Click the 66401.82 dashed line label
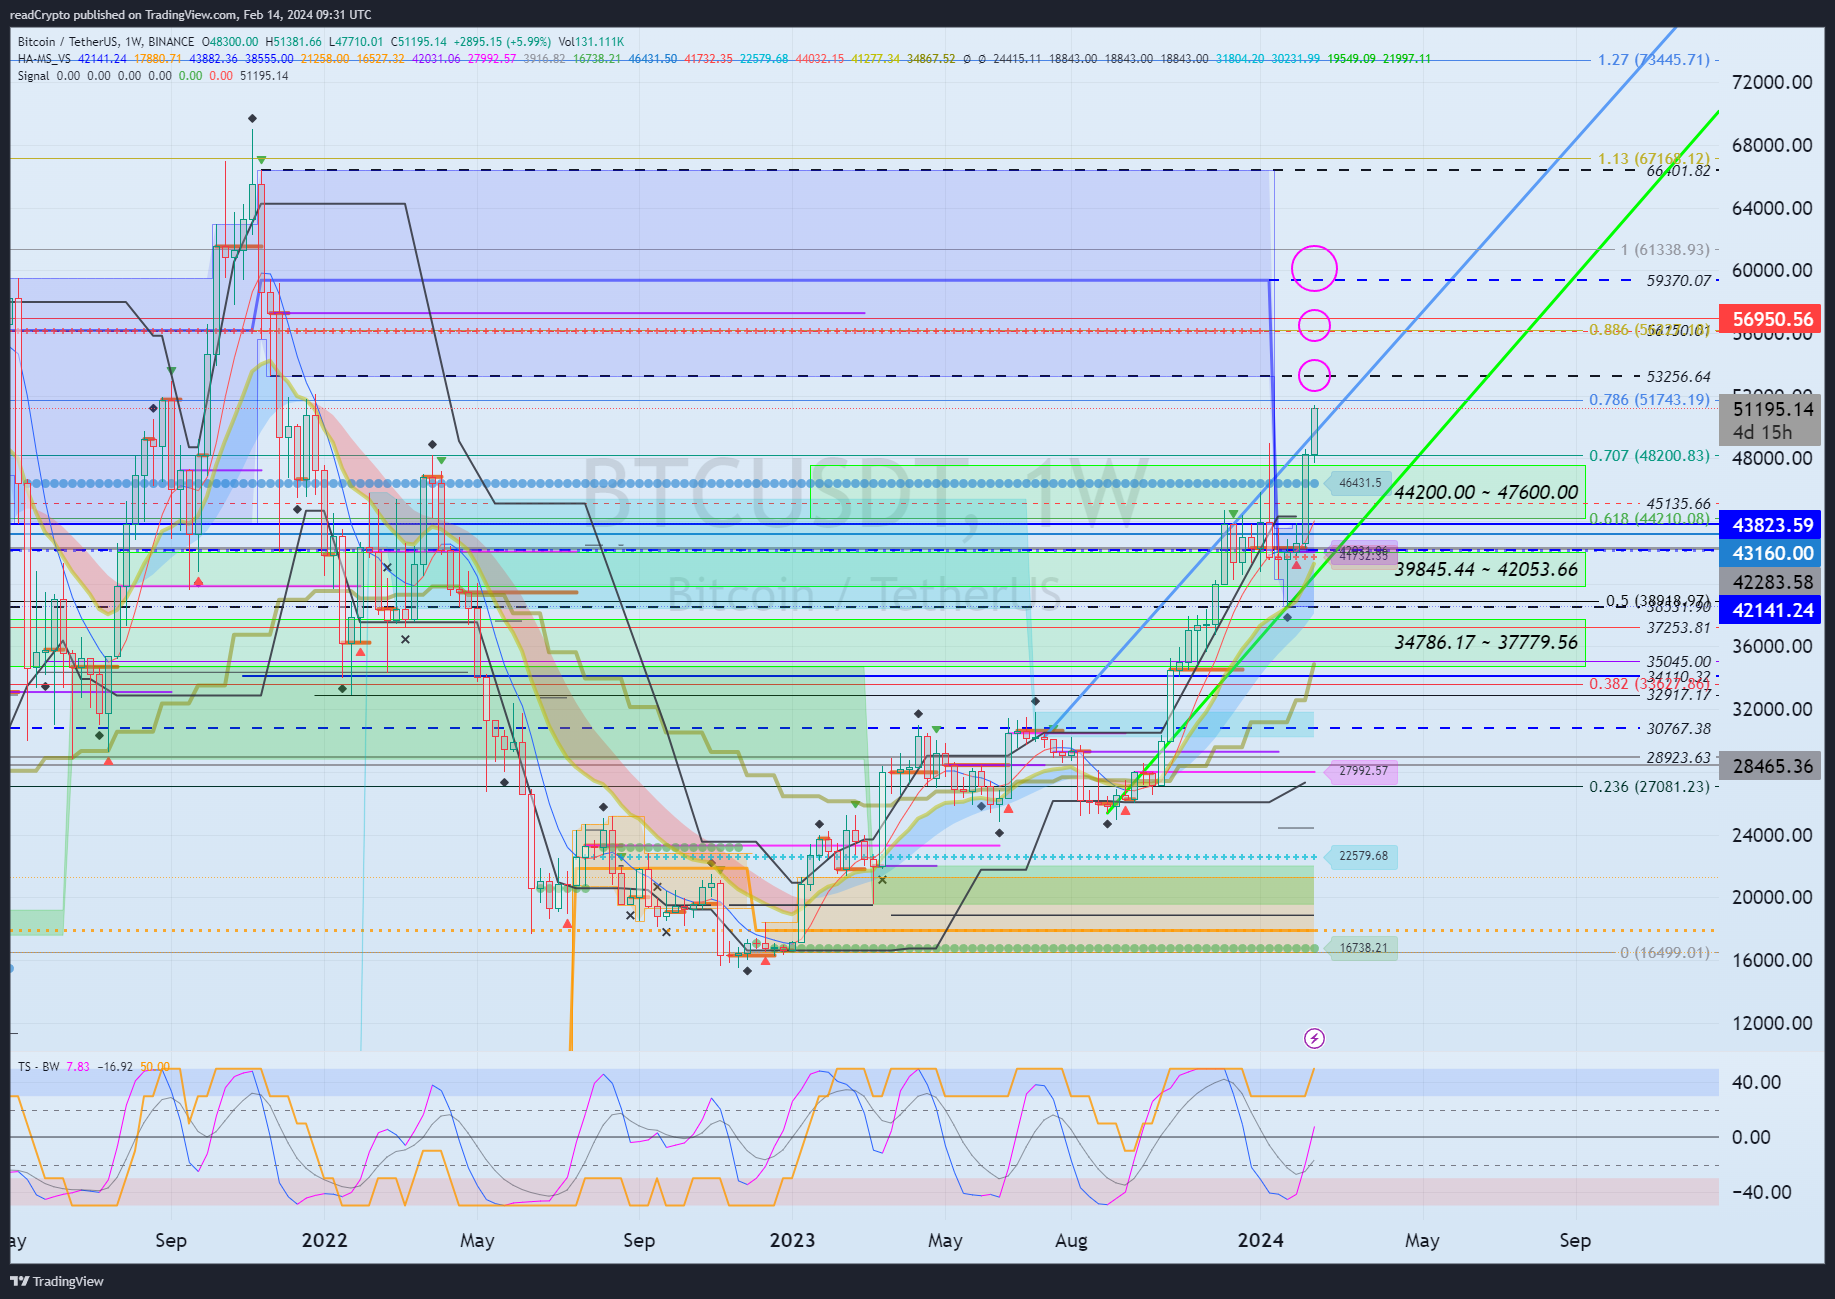The width and height of the screenshot is (1835, 1299). [x=1679, y=171]
